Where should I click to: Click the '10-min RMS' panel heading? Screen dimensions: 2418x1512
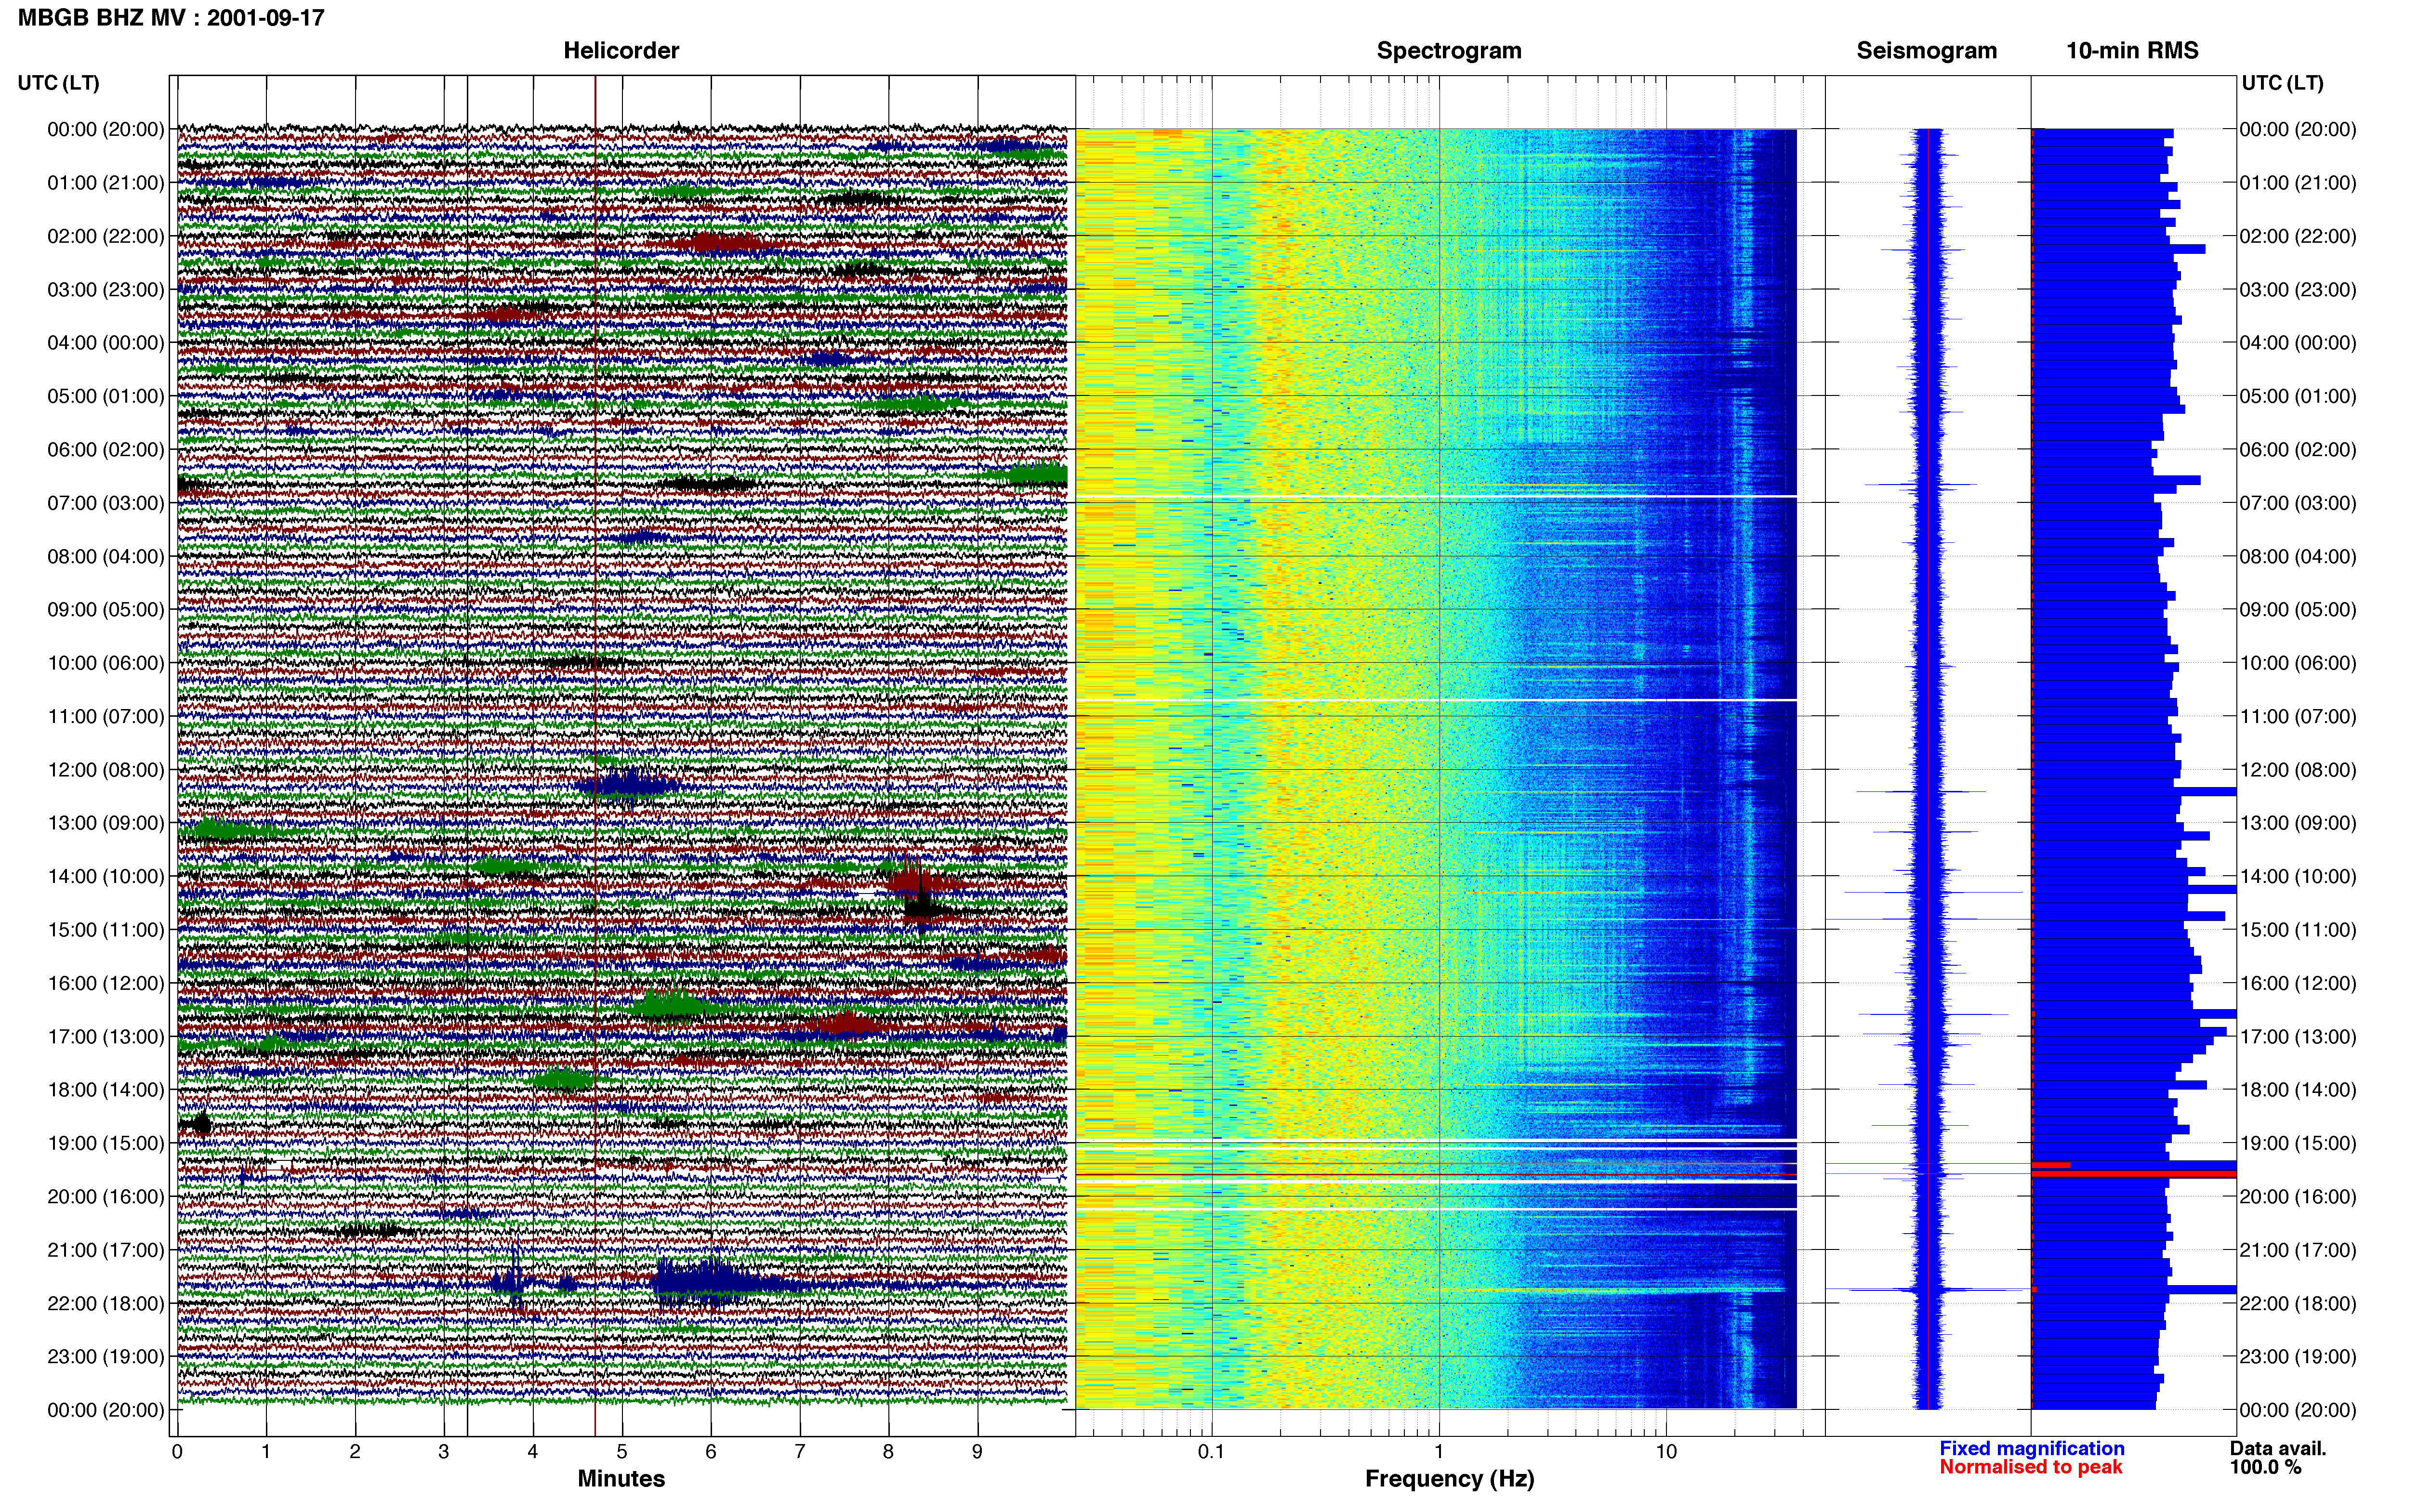click(2132, 50)
